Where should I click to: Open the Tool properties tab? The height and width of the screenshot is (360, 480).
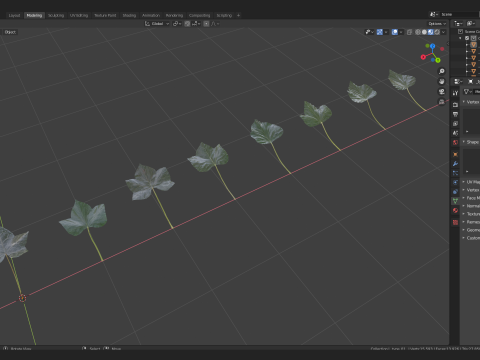[x=455, y=93]
